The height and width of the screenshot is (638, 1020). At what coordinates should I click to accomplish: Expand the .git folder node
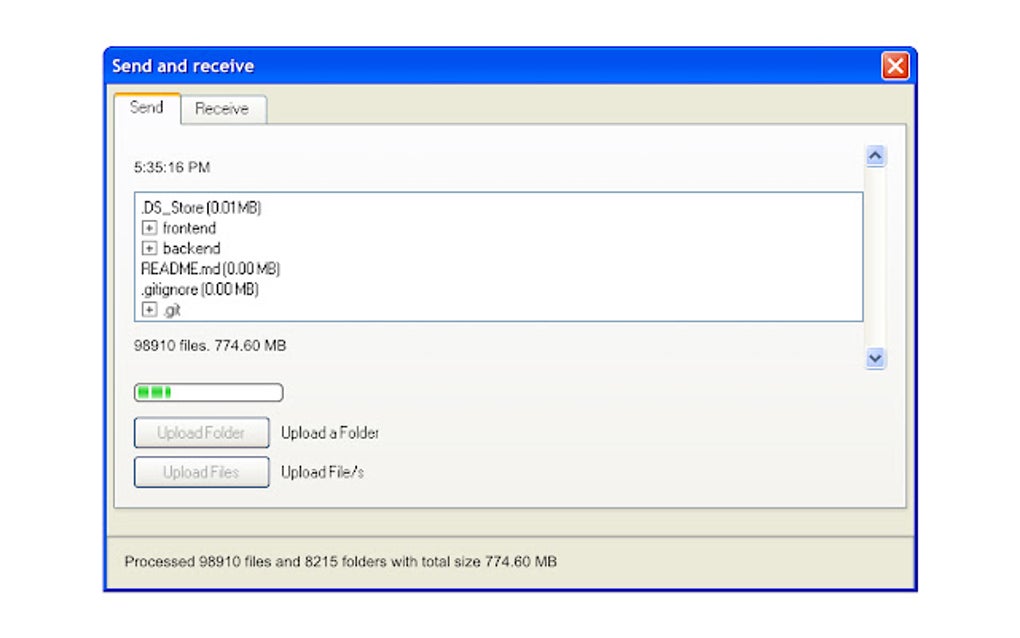point(149,310)
